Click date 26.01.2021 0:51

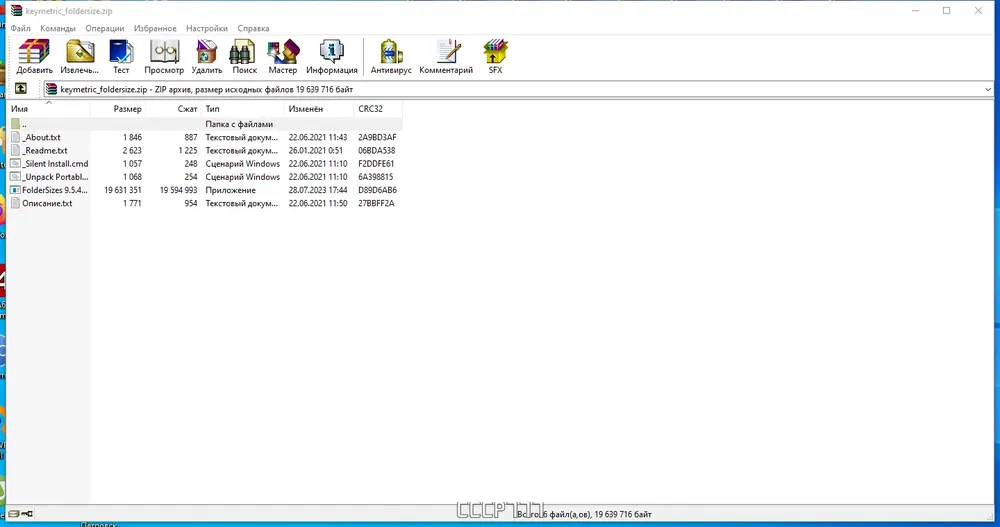pyautogui.click(x=316, y=151)
